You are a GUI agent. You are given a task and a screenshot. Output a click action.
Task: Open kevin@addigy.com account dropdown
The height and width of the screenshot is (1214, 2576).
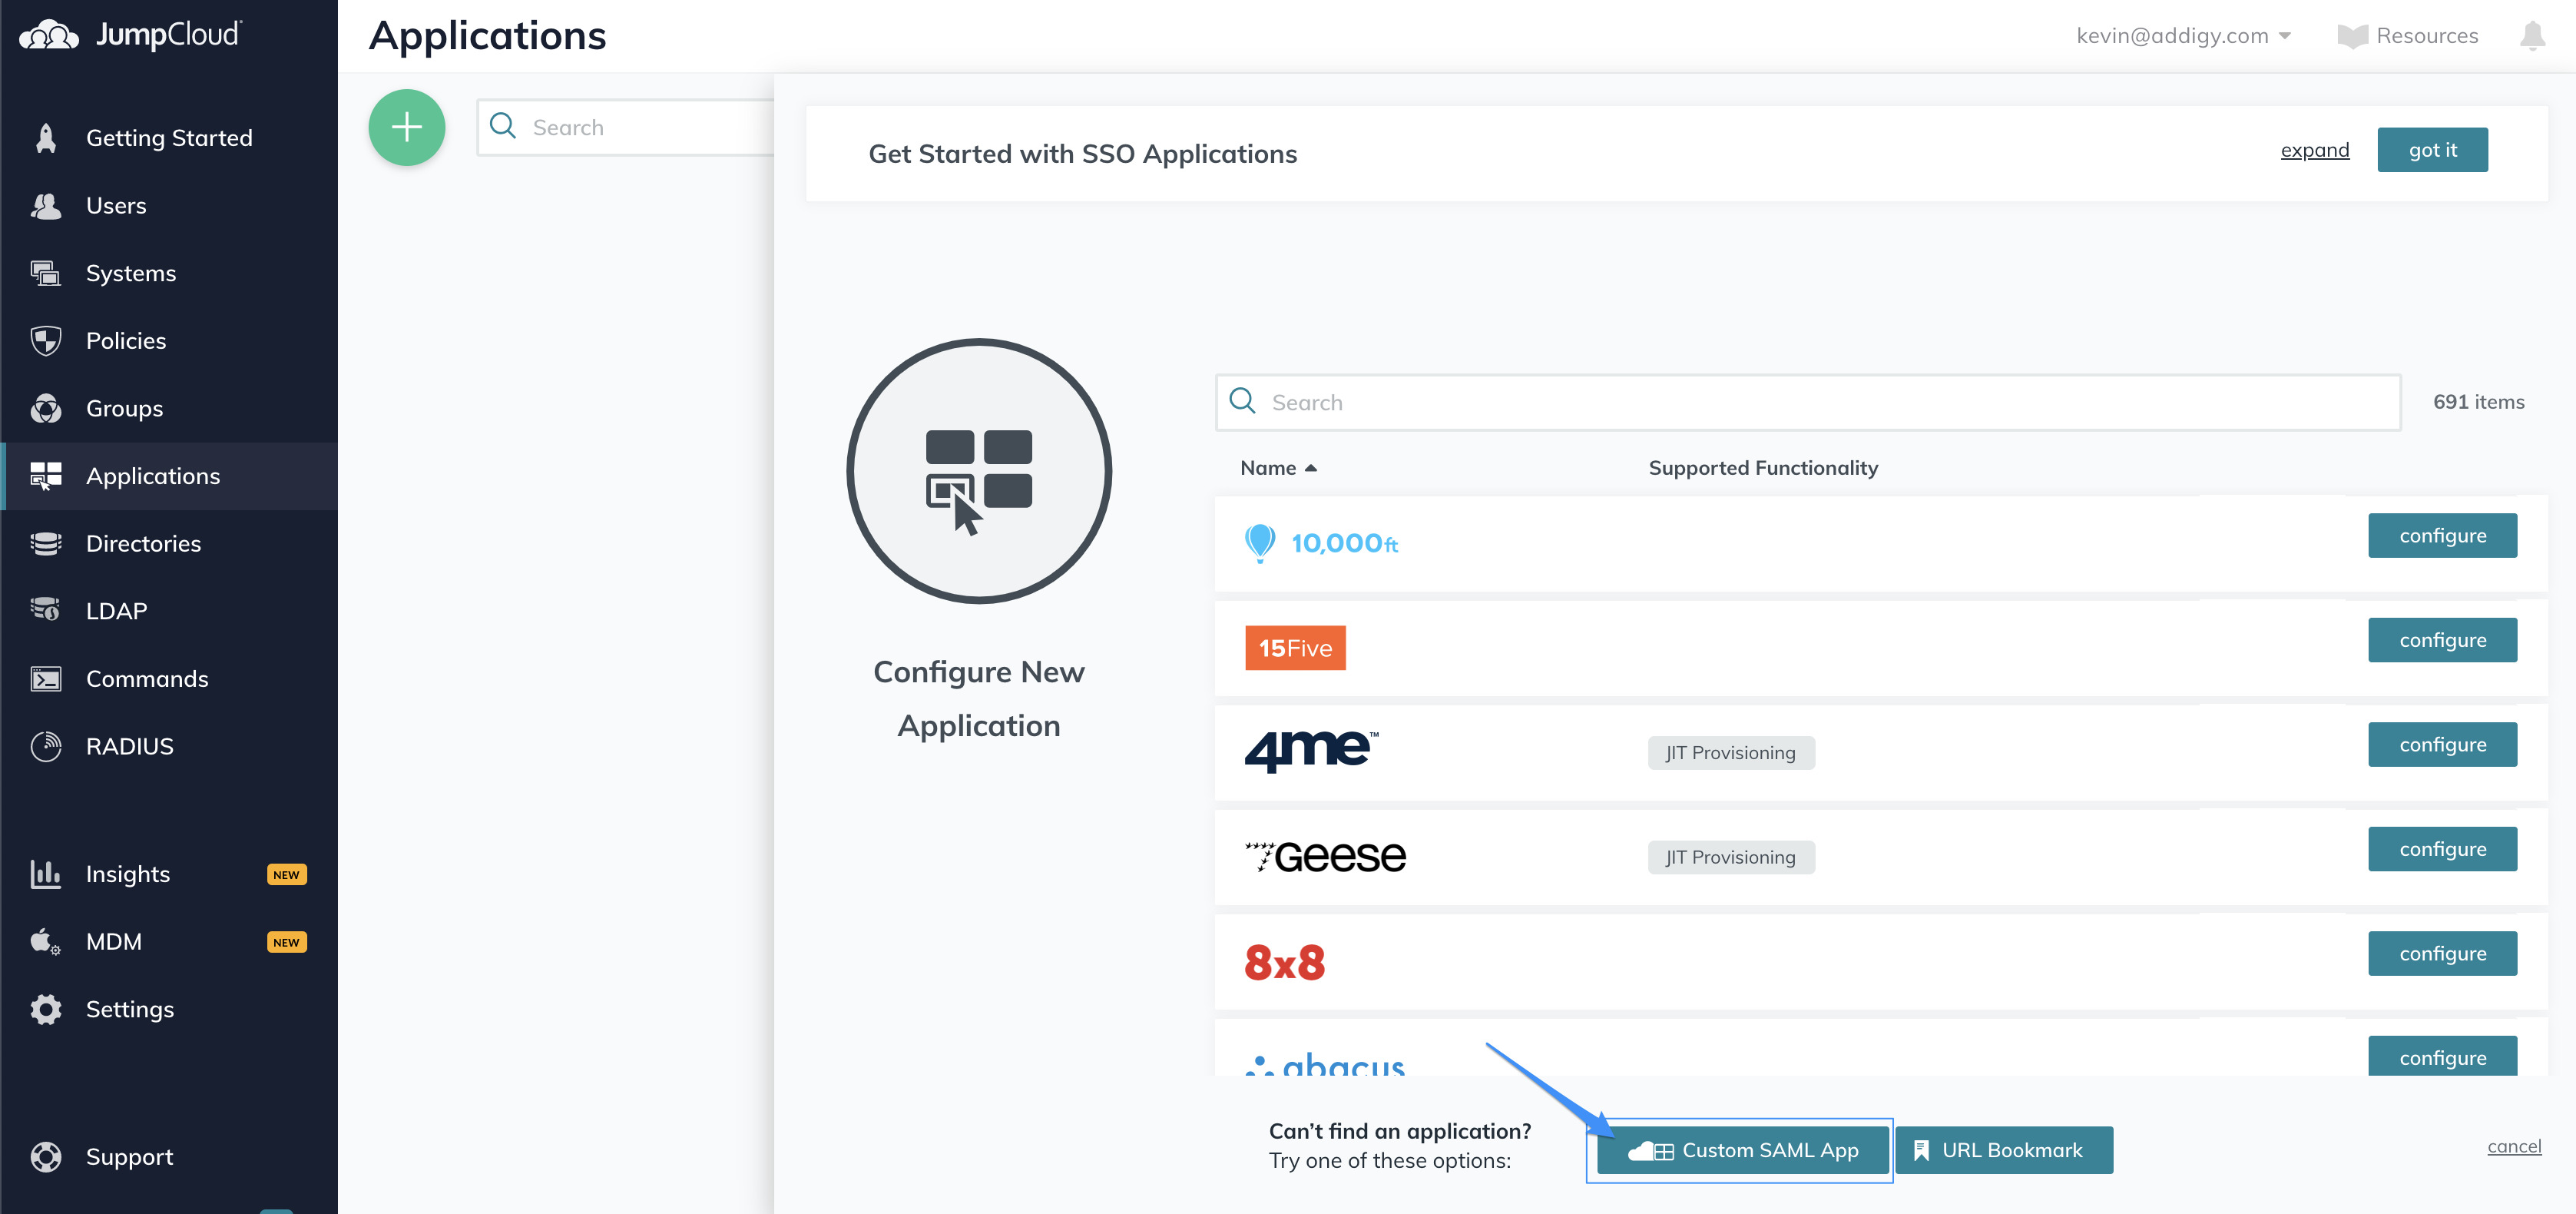click(2183, 36)
